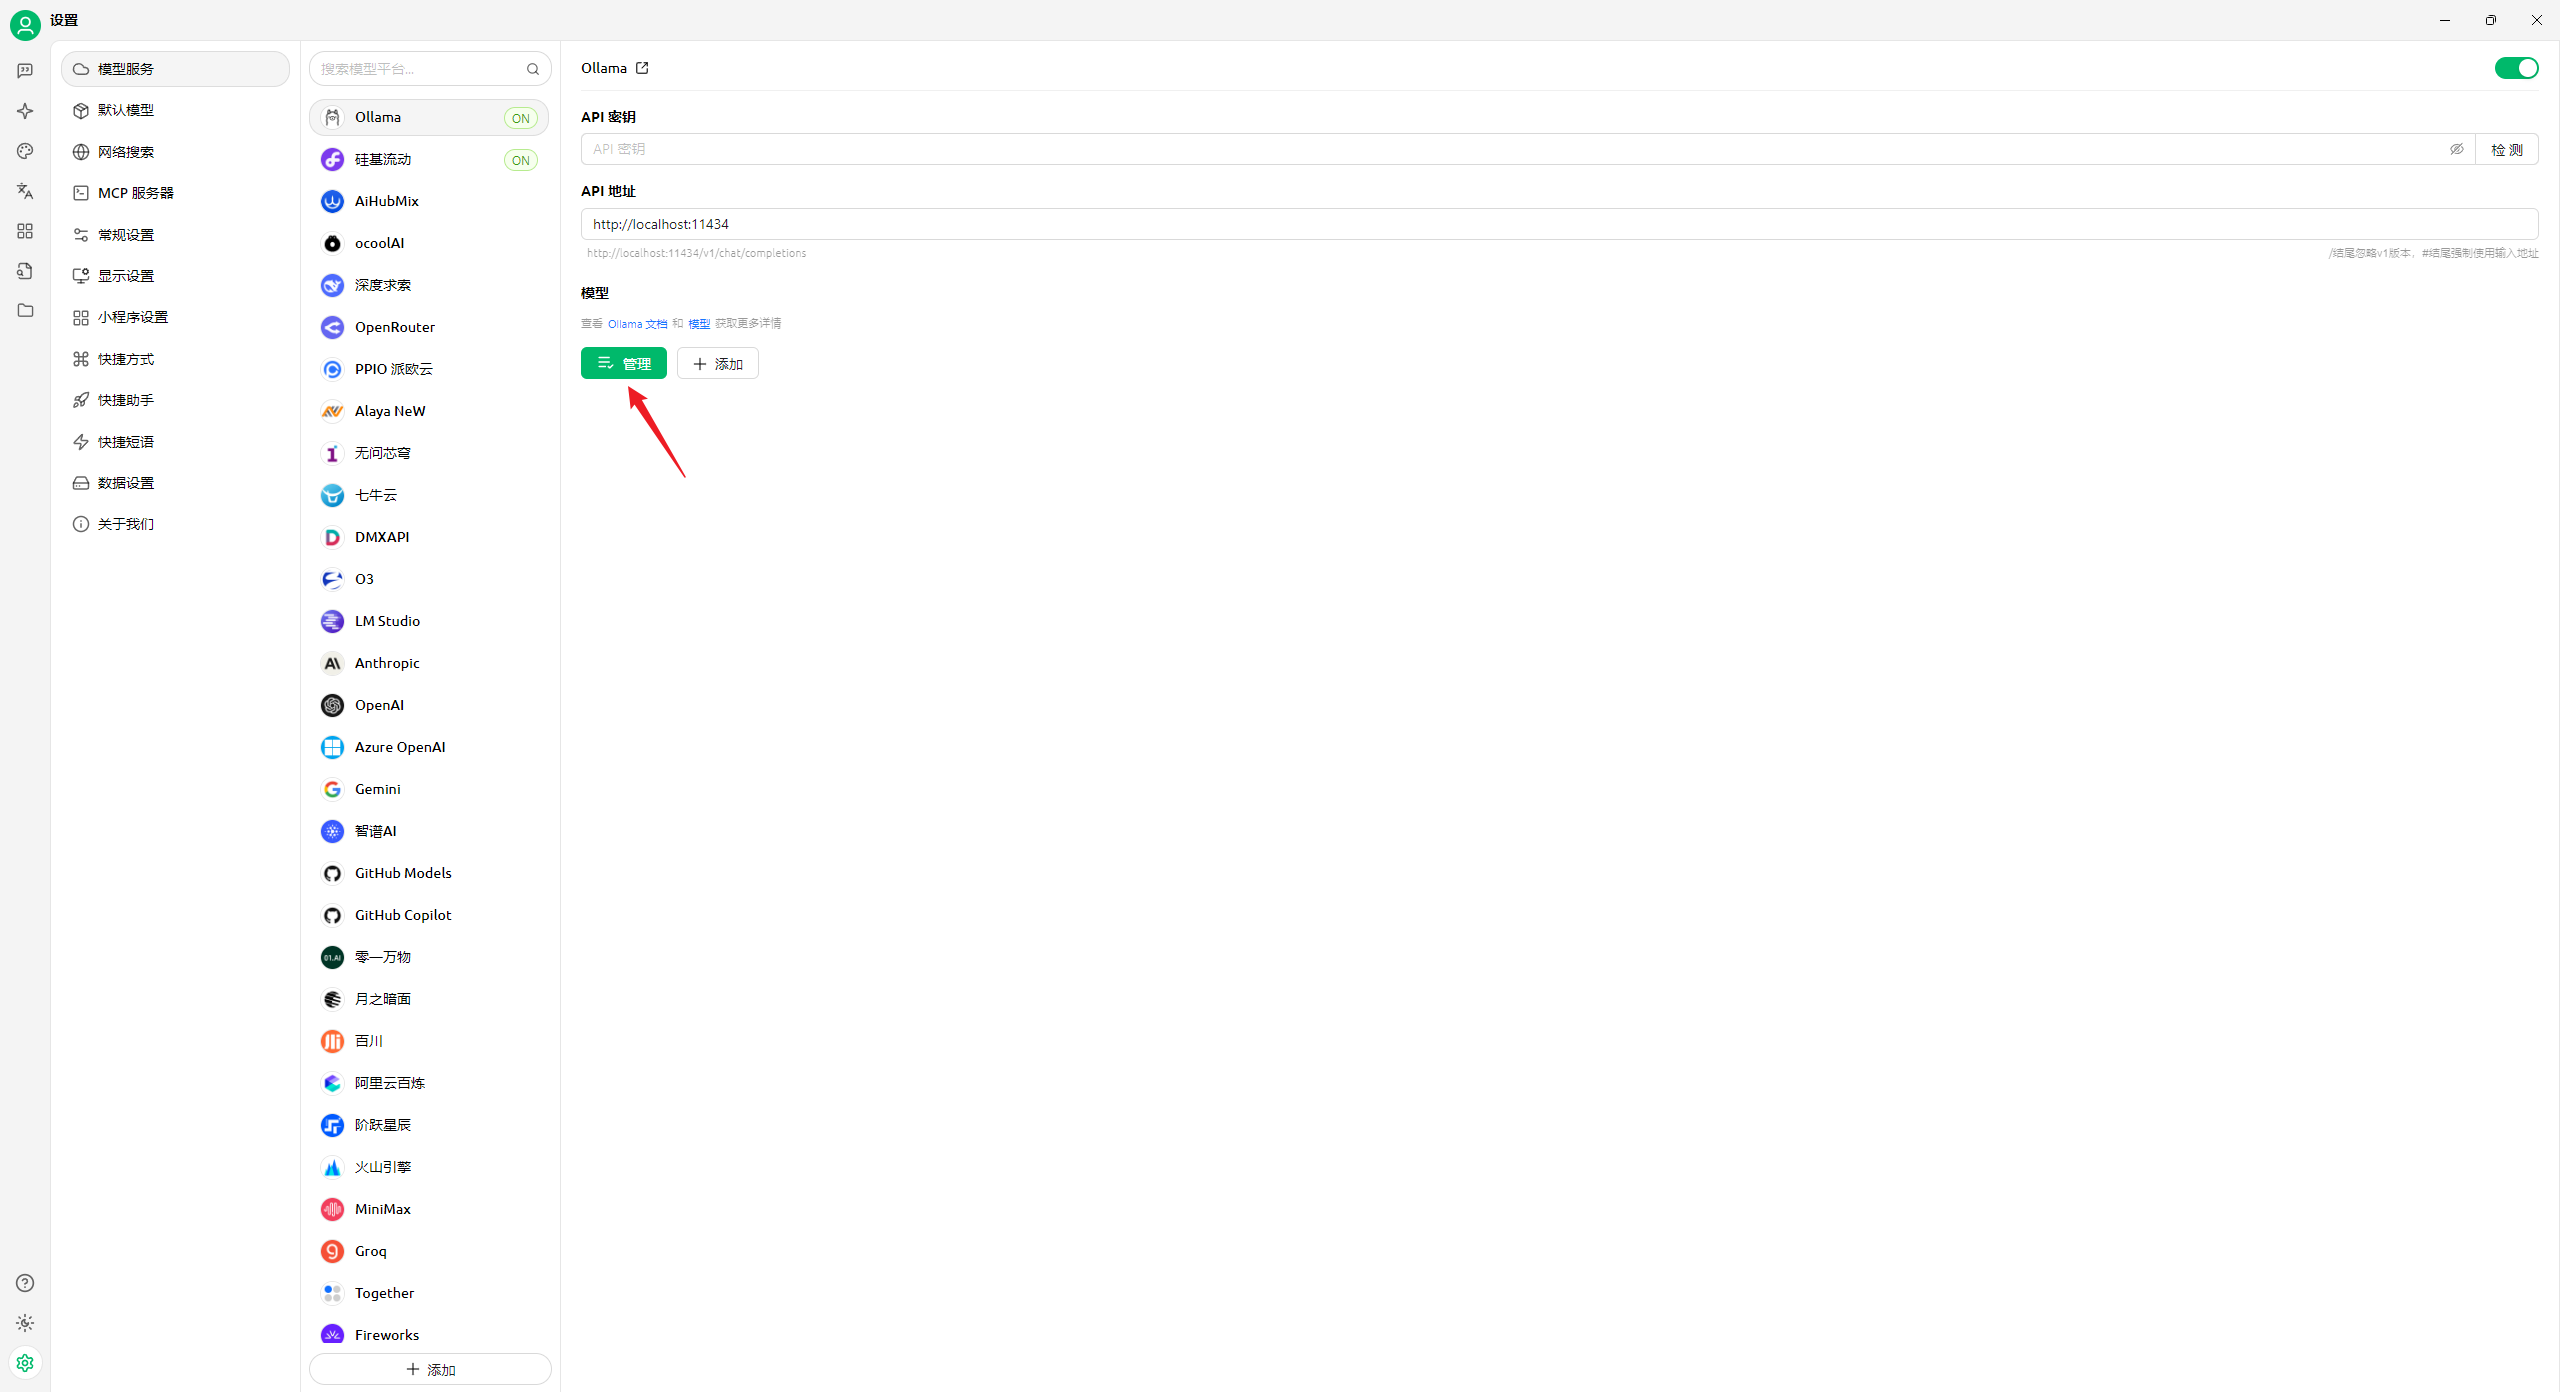Image resolution: width=2560 pixels, height=1392 pixels.
Task: Open Ollama website via external link icon
Action: point(642,68)
